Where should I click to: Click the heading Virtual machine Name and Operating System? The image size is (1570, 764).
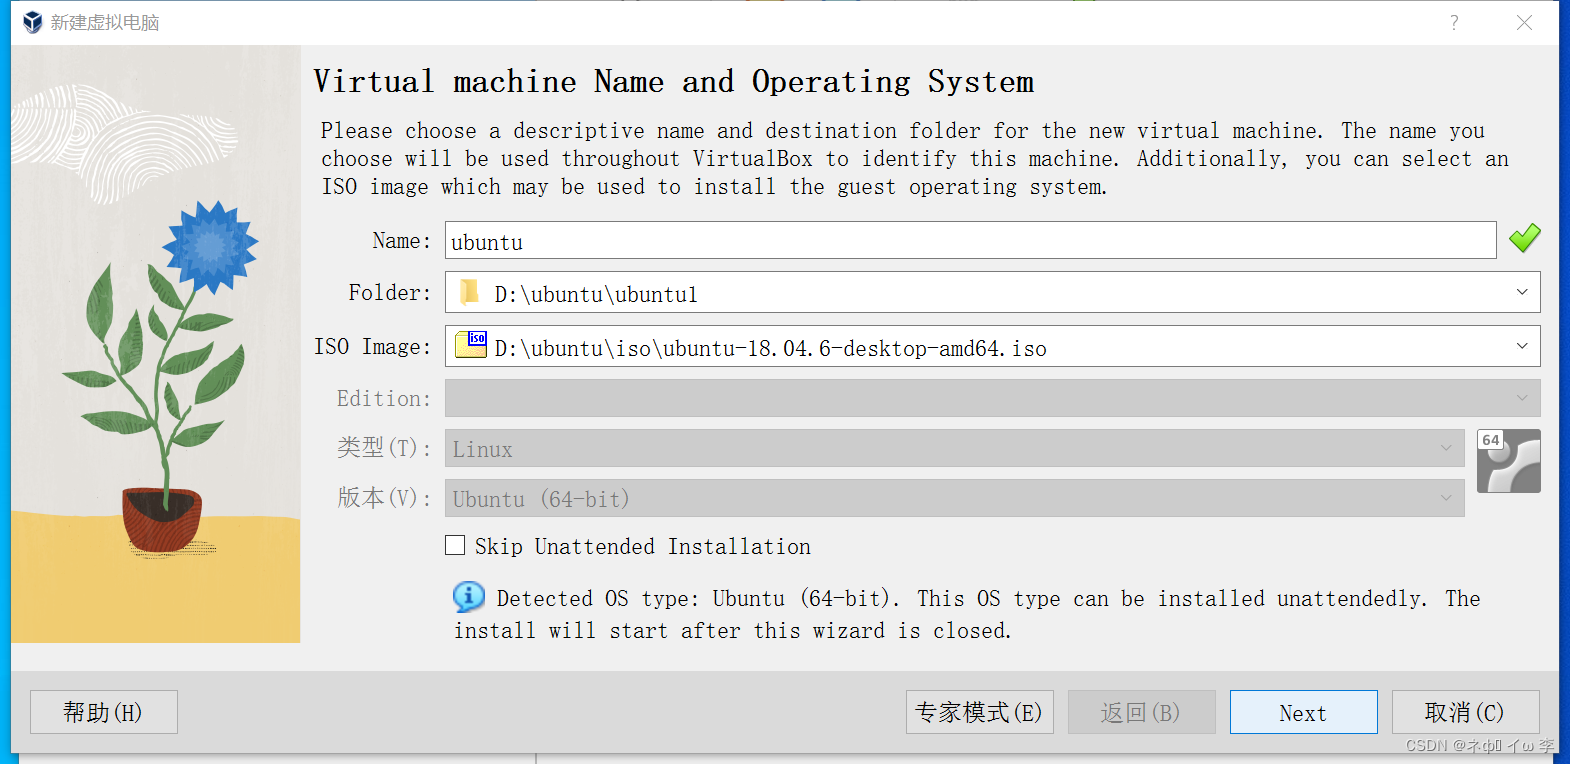[x=674, y=82]
